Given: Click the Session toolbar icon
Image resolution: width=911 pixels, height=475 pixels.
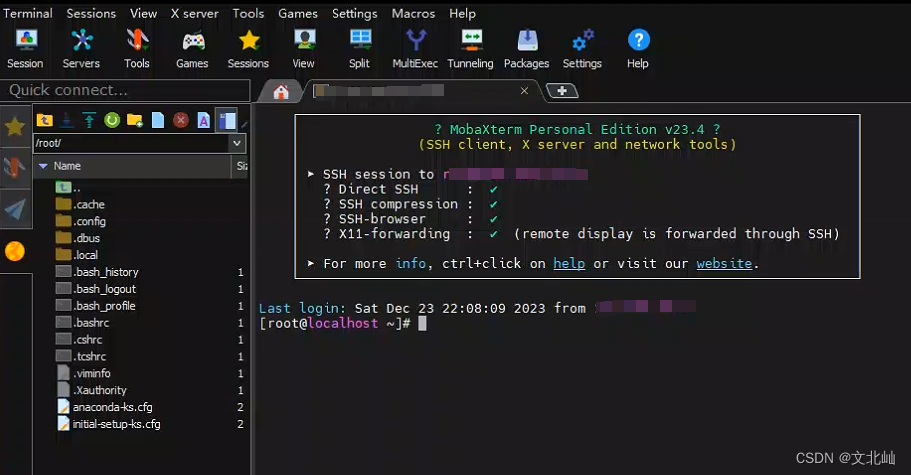Looking at the screenshot, I should (x=25, y=49).
